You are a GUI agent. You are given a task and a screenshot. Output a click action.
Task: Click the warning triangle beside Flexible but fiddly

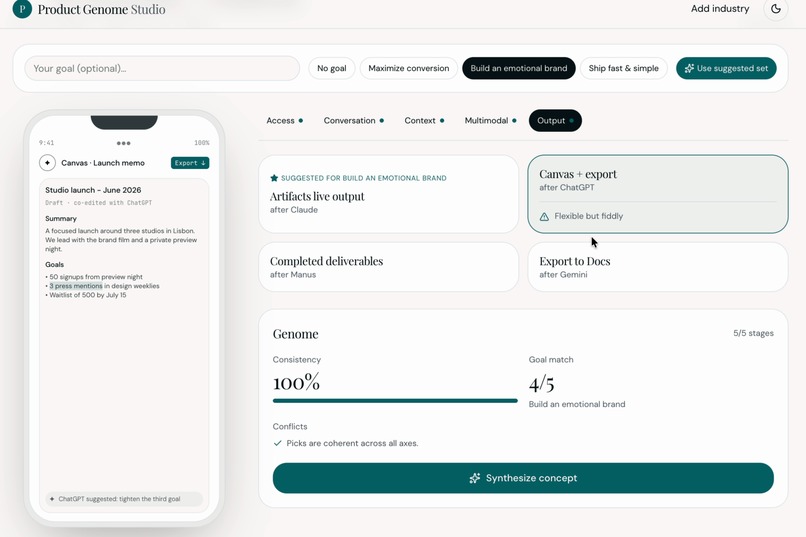pos(544,216)
